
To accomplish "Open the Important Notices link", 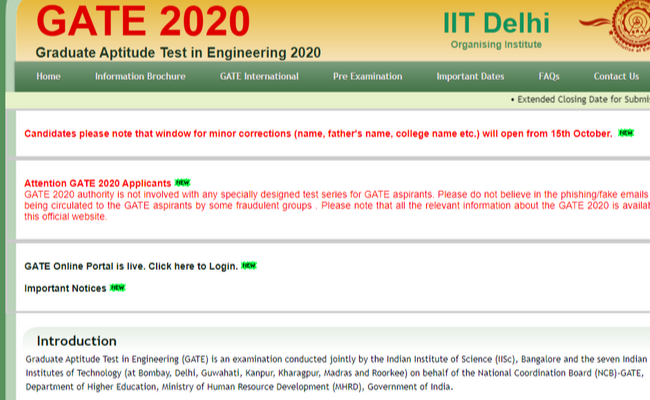I will [65, 288].
